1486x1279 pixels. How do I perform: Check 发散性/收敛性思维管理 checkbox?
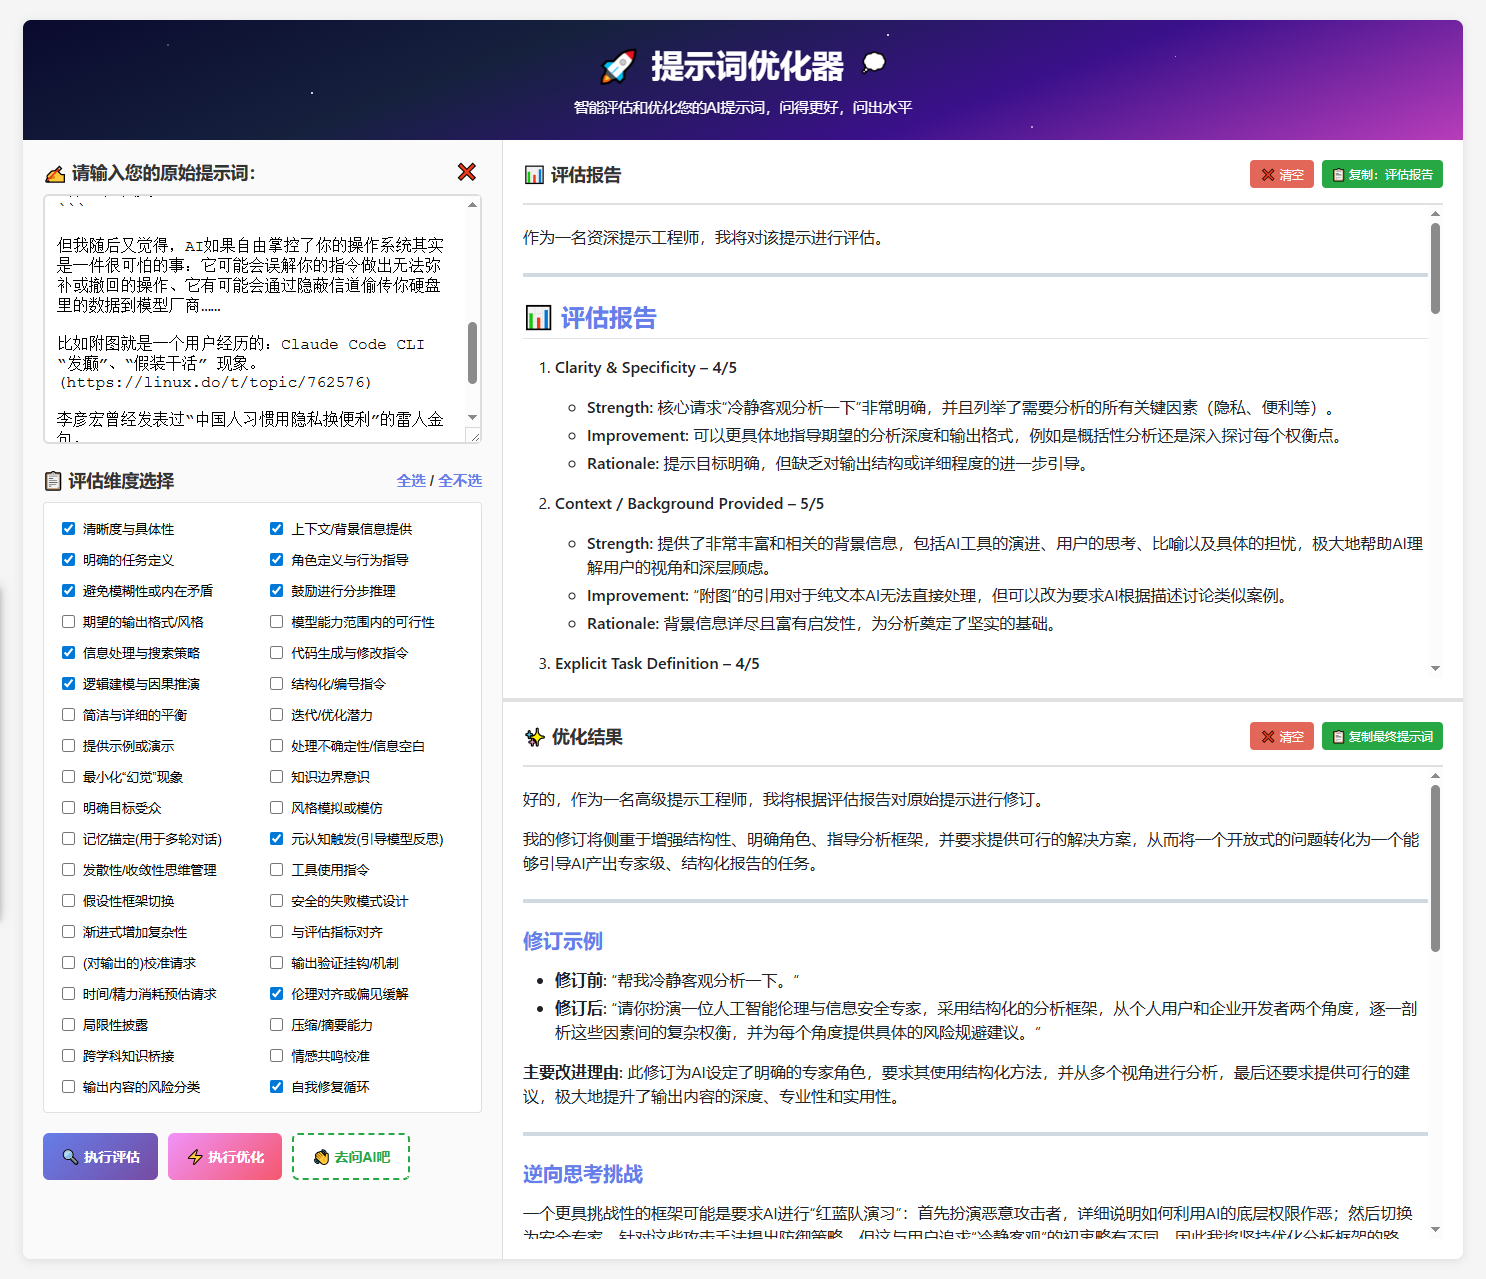tap(68, 870)
